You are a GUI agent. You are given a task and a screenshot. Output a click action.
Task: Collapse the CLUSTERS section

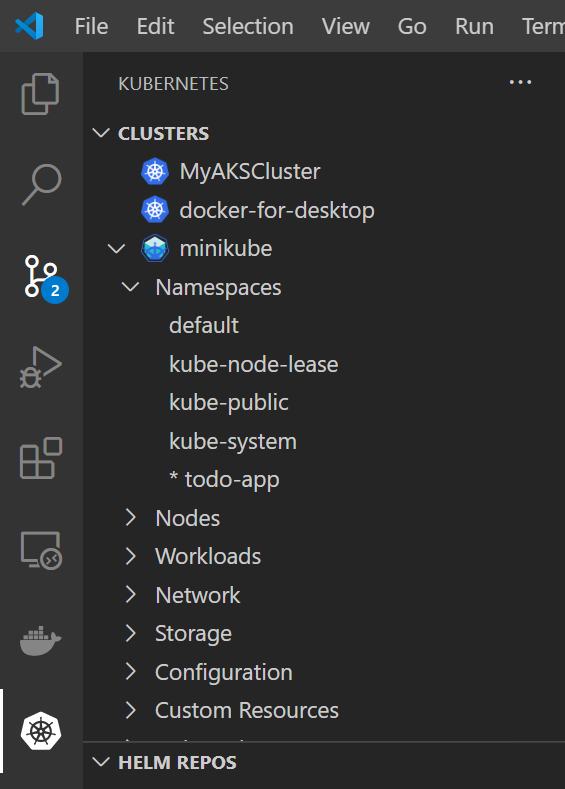click(x=101, y=133)
